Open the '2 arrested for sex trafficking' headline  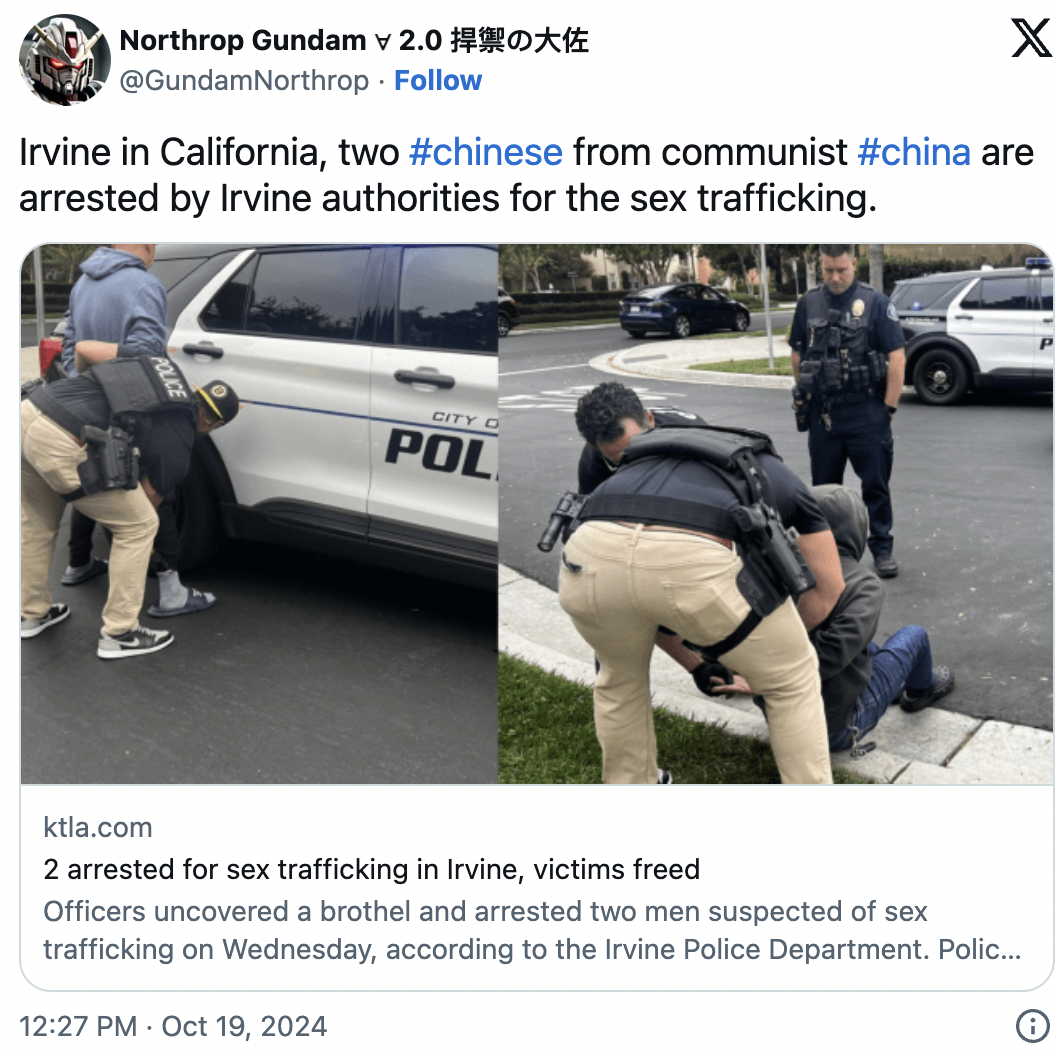tap(371, 869)
